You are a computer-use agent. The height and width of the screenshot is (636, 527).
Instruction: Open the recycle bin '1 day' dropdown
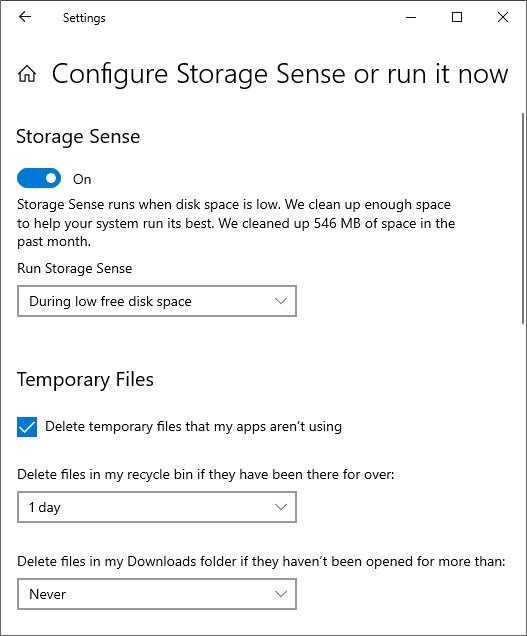tap(157, 507)
